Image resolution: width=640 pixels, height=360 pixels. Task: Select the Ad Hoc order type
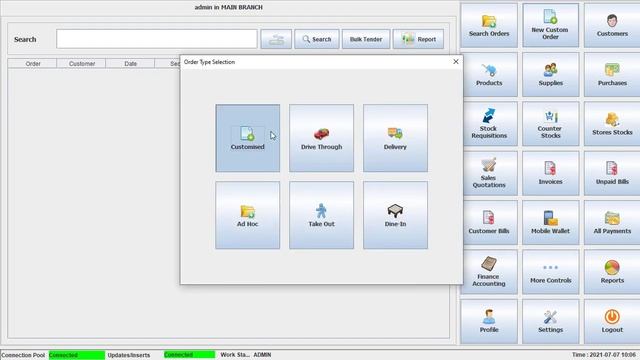pos(247,215)
